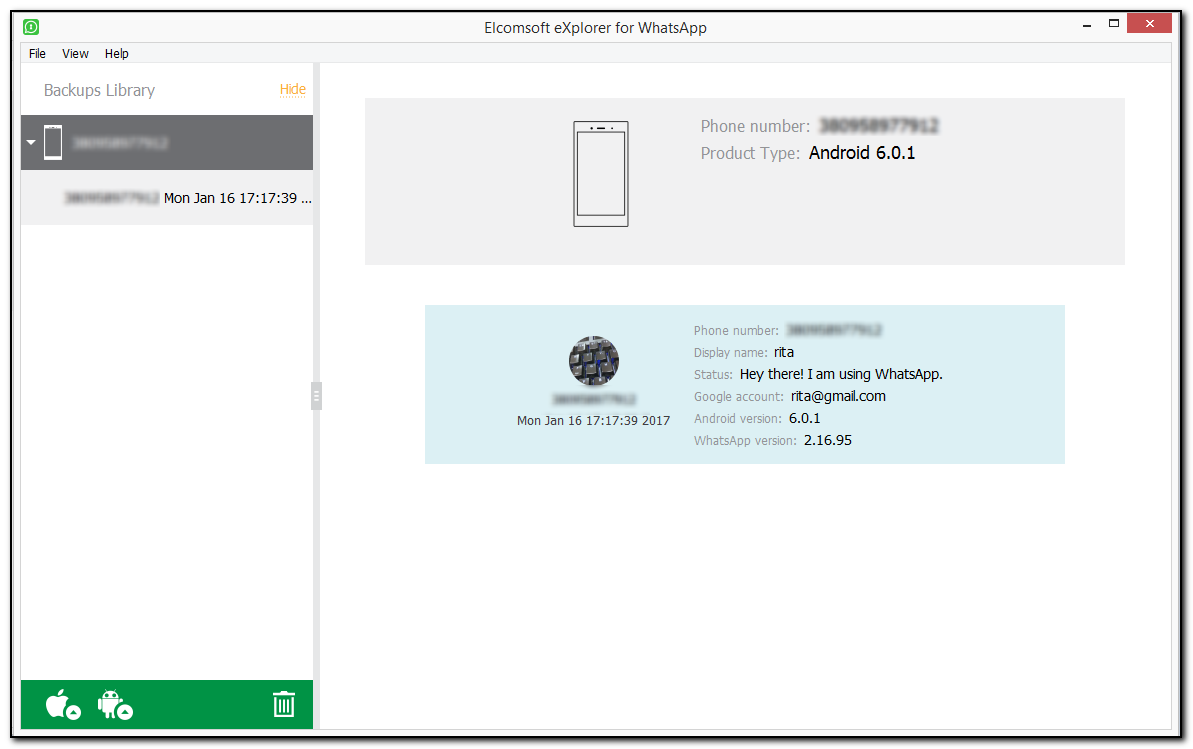Open the Help menu
Viewport: 1193px width, 749px height.
coord(117,54)
